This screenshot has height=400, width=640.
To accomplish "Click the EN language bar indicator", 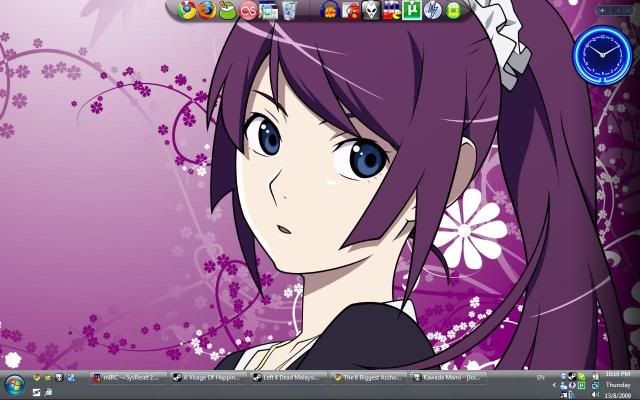I will coord(540,378).
